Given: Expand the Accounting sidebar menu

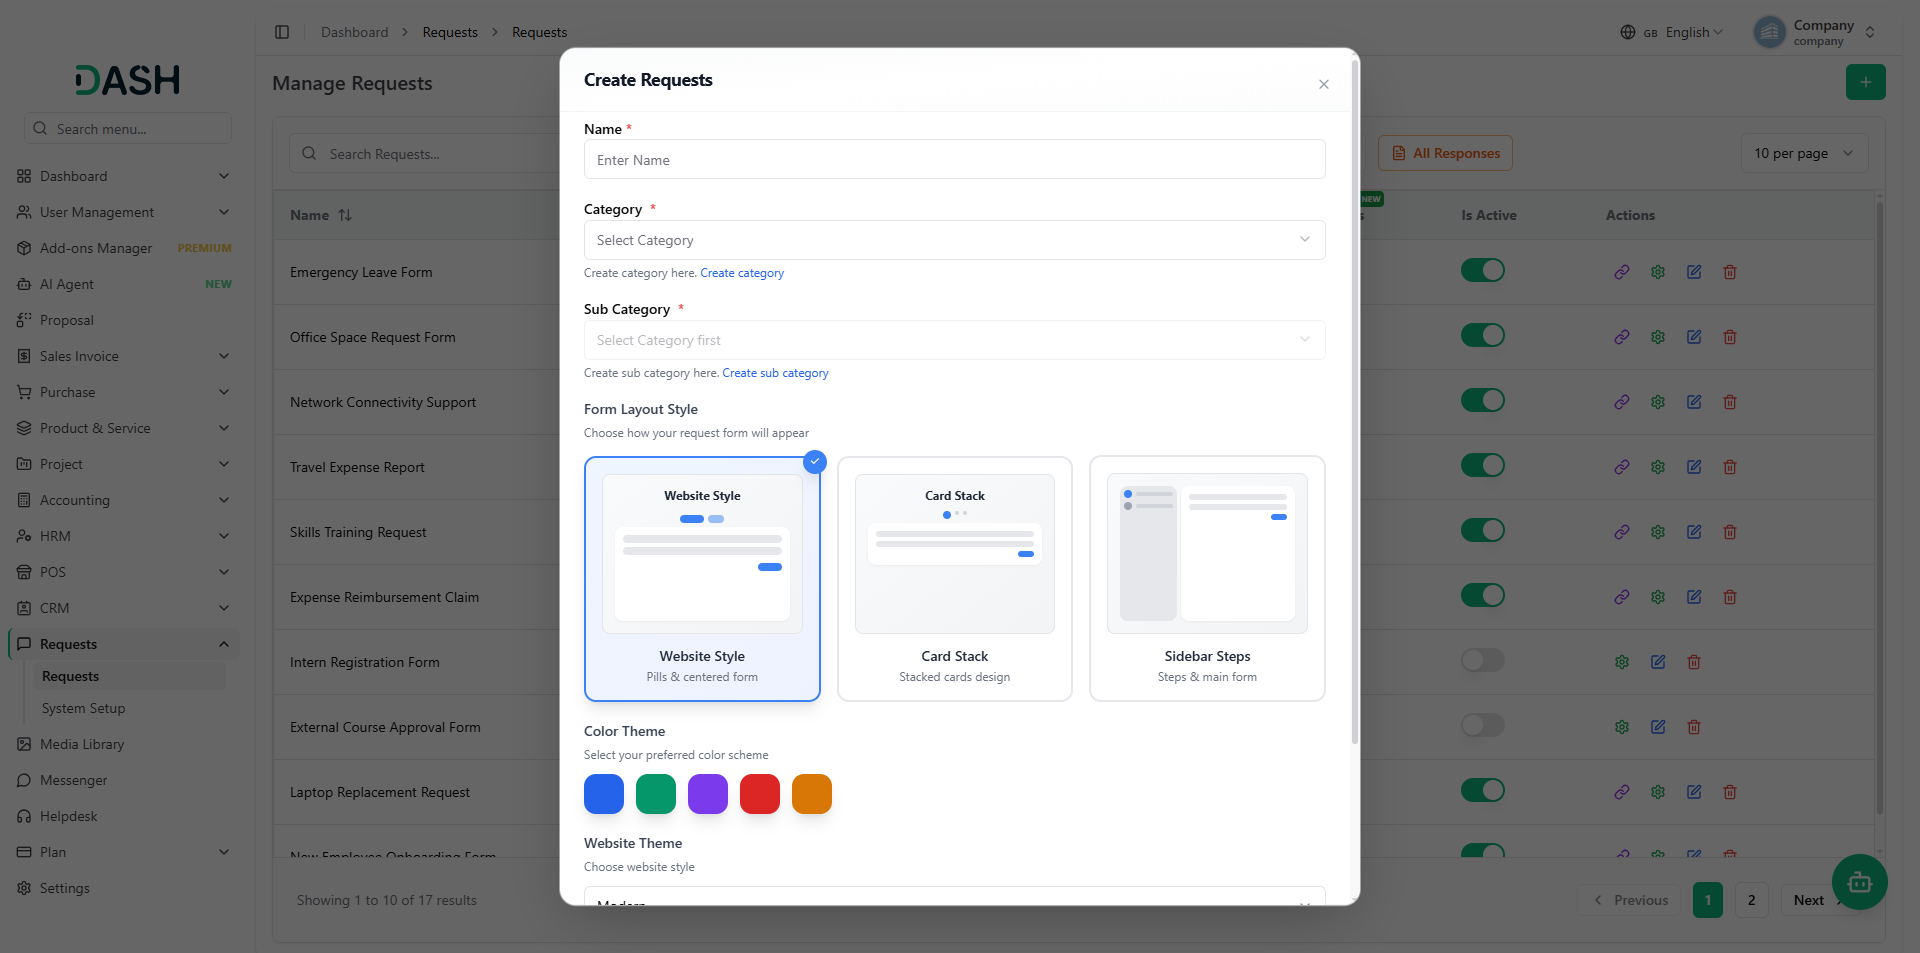Looking at the screenshot, I should (x=124, y=500).
